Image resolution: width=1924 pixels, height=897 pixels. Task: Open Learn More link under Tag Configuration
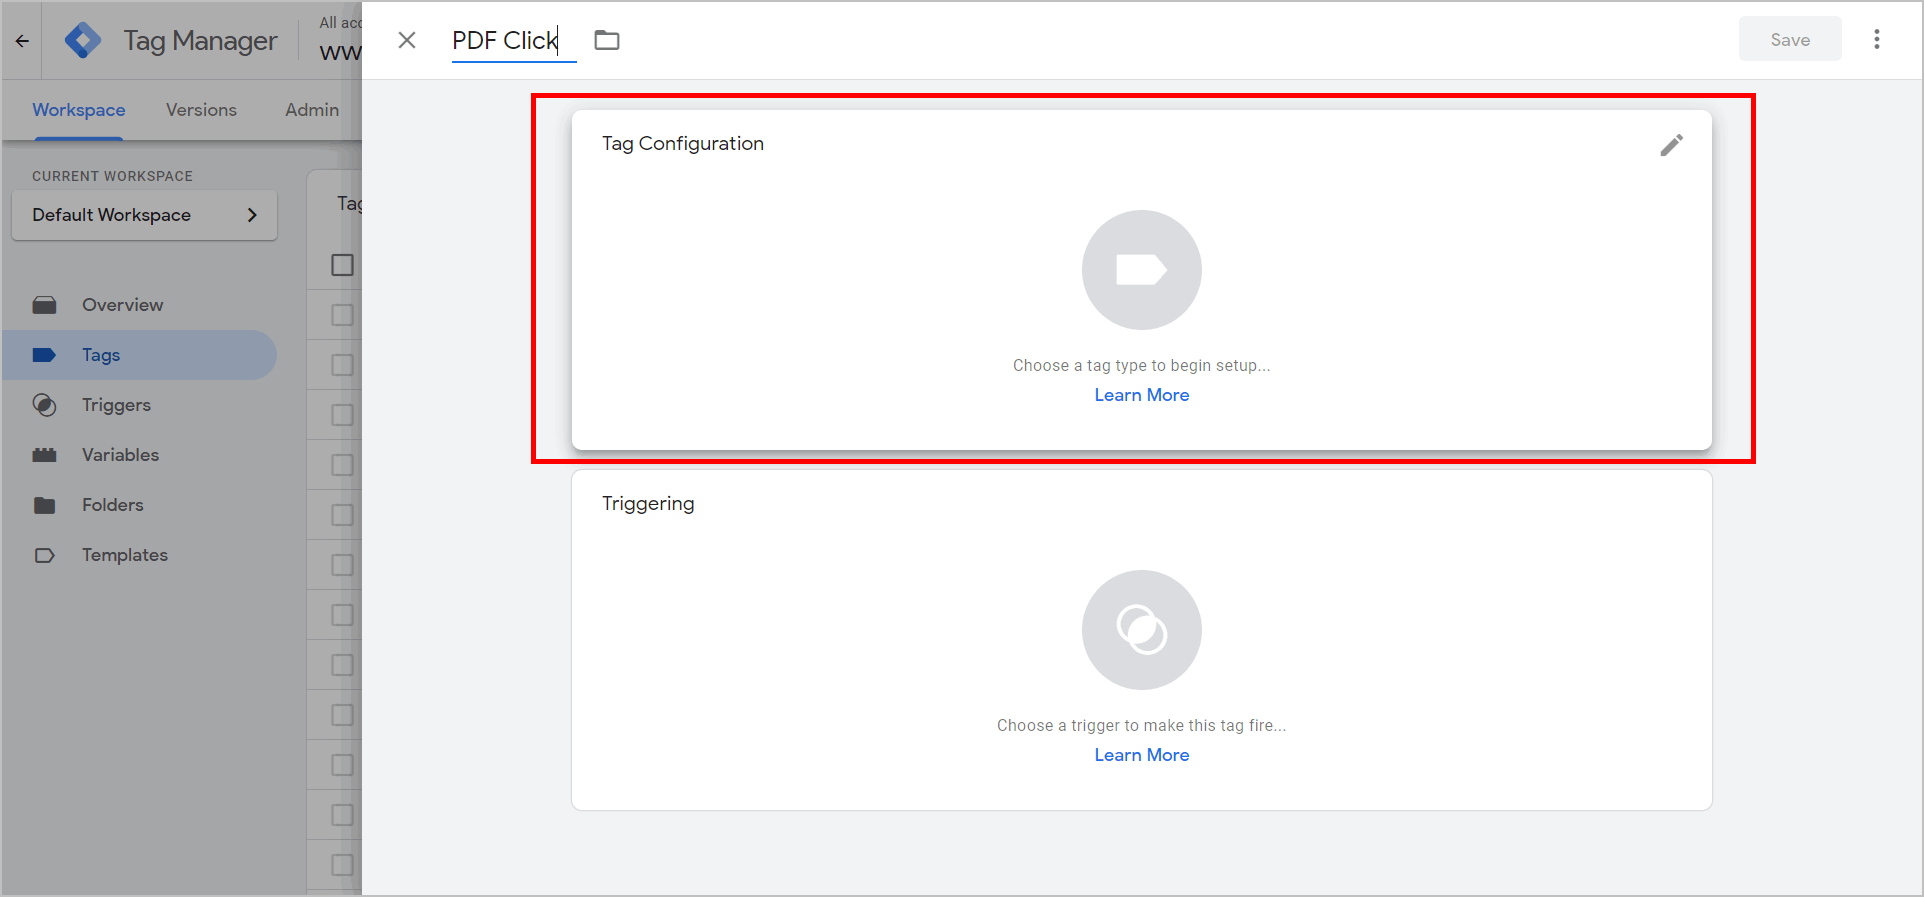coord(1142,395)
